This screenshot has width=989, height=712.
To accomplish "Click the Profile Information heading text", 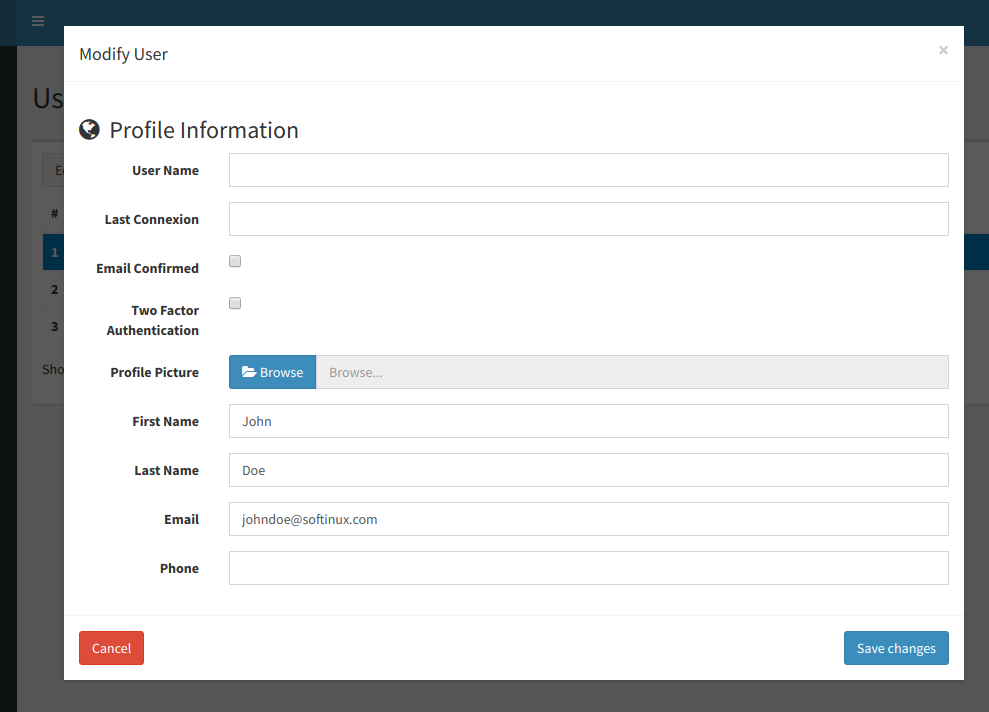I will tap(204, 130).
